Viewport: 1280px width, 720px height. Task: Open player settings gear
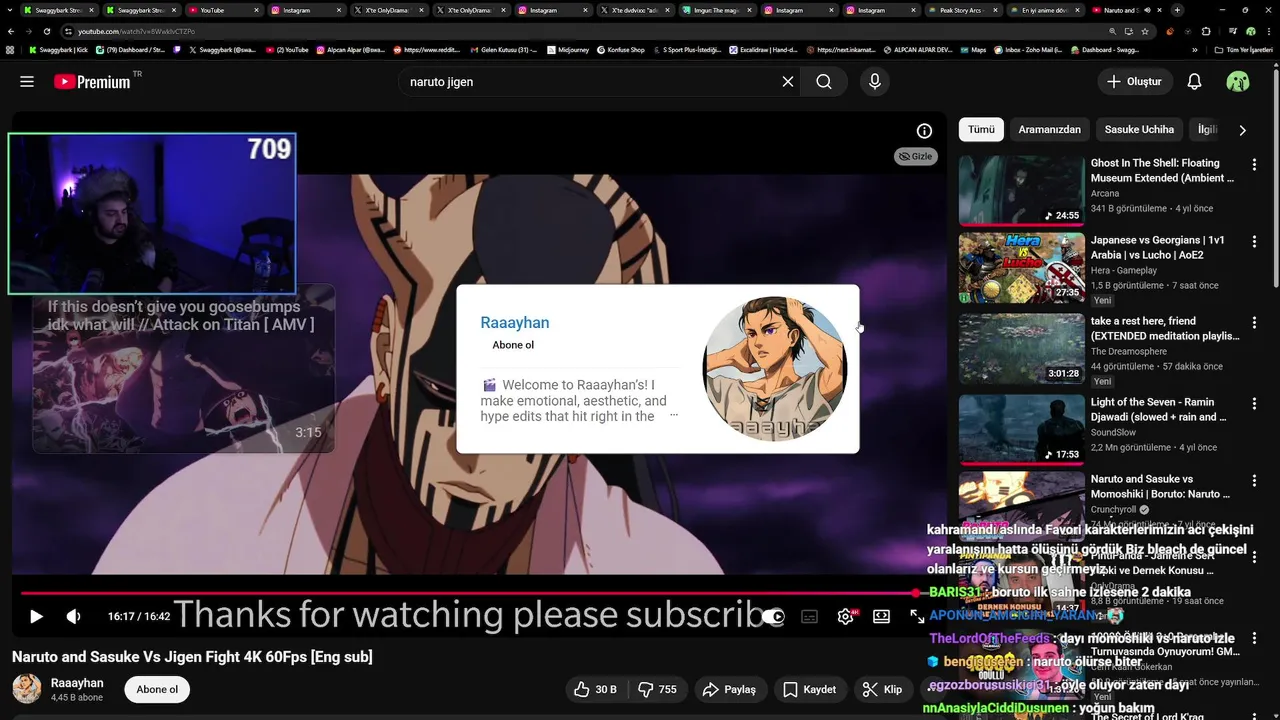pos(846,617)
